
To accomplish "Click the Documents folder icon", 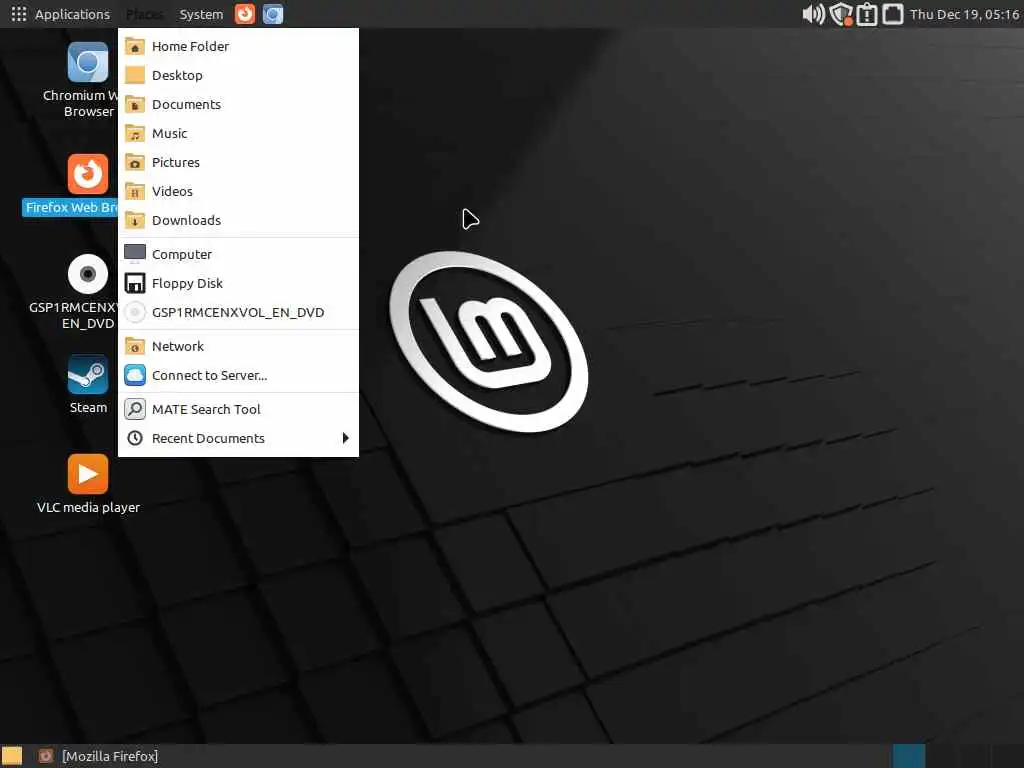I will click(x=135, y=104).
